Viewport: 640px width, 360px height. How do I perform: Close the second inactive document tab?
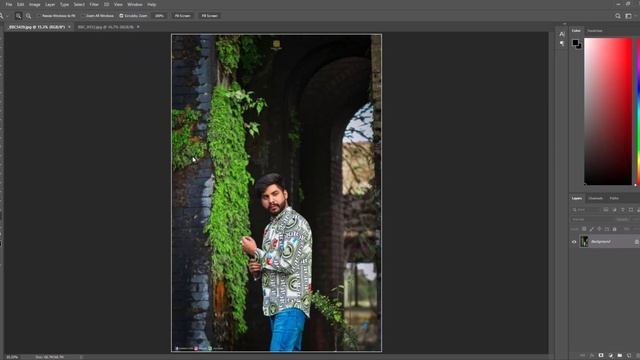pos(138,27)
